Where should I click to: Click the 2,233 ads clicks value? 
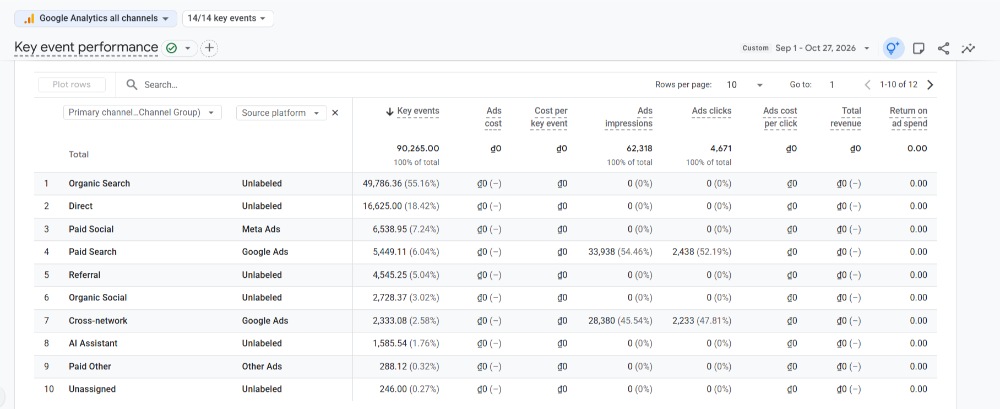pos(685,321)
